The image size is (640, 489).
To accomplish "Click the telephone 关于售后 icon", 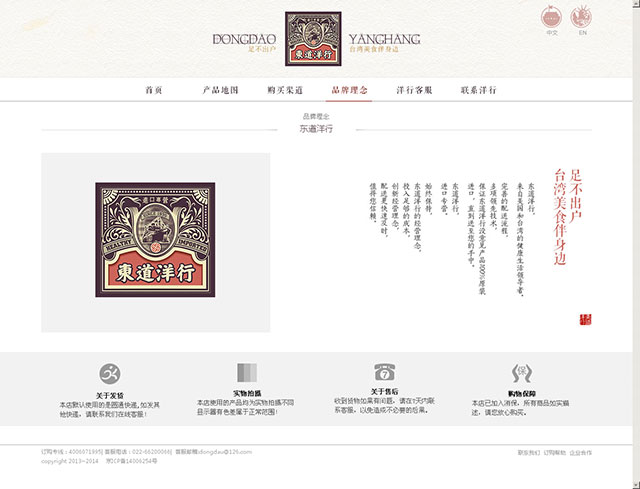I will tap(384, 372).
